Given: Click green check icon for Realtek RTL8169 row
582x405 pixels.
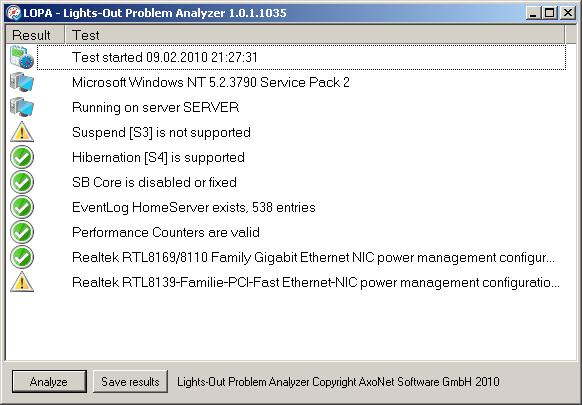Looking at the screenshot, I should click(x=22, y=257).
